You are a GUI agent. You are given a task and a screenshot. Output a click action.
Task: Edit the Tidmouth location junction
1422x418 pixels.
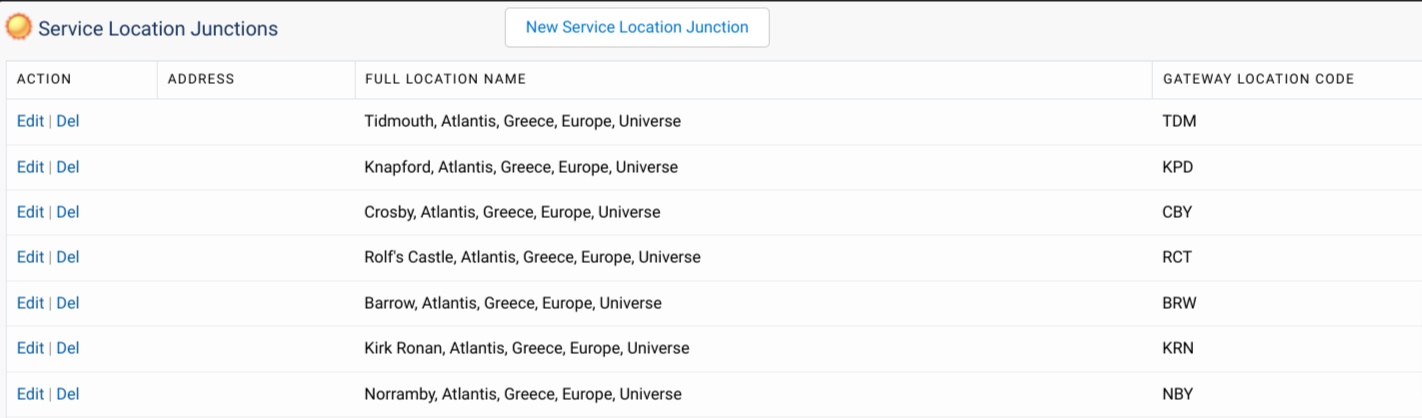[30, 121]
